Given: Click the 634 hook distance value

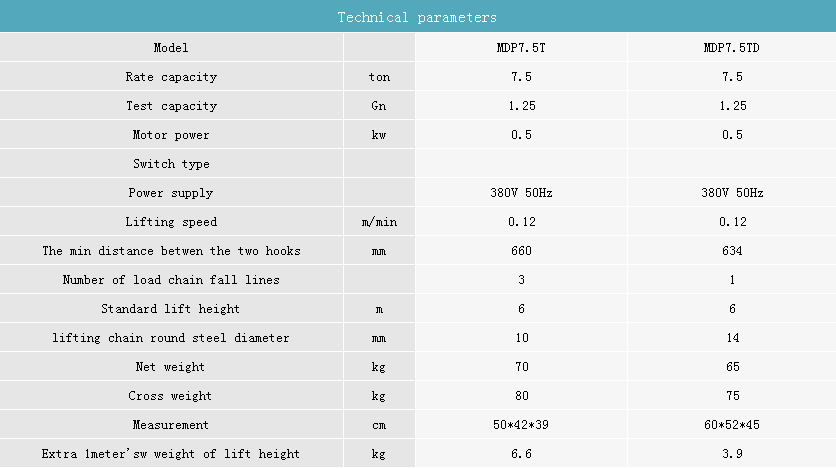Looking at the screenshot, I should (732, 251).
